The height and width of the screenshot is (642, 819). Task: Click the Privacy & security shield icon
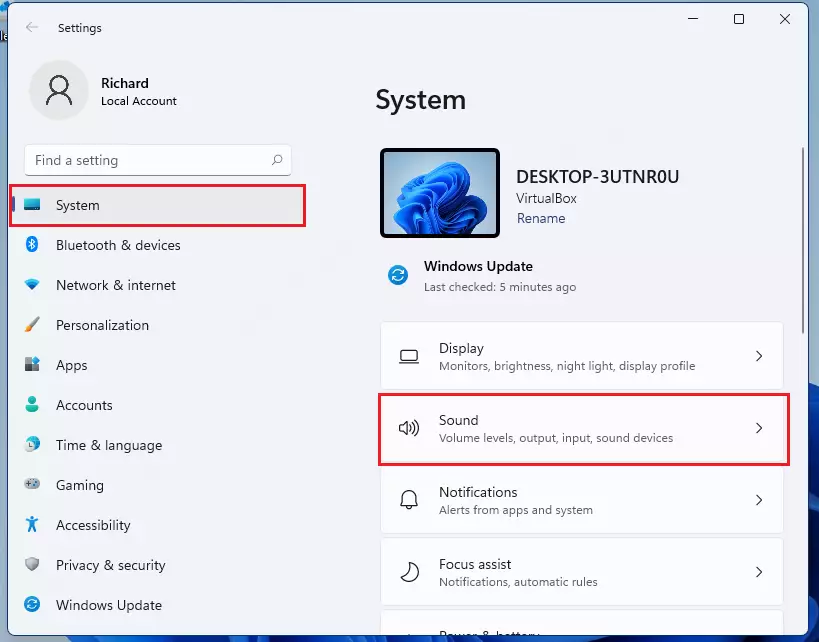32,564
